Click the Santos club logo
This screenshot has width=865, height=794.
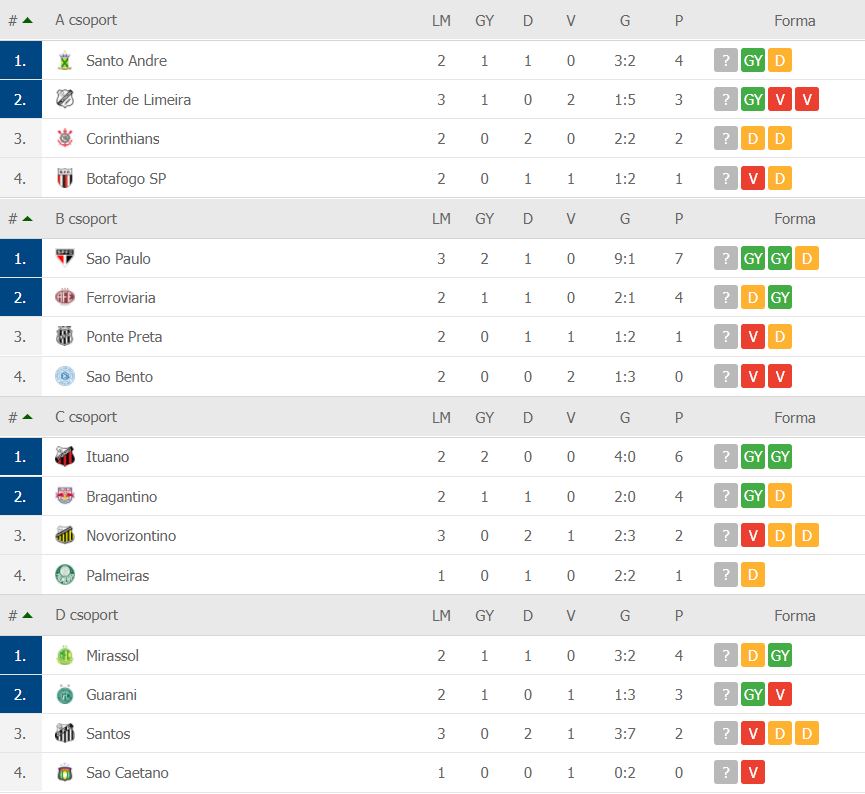tap(65, 734)
